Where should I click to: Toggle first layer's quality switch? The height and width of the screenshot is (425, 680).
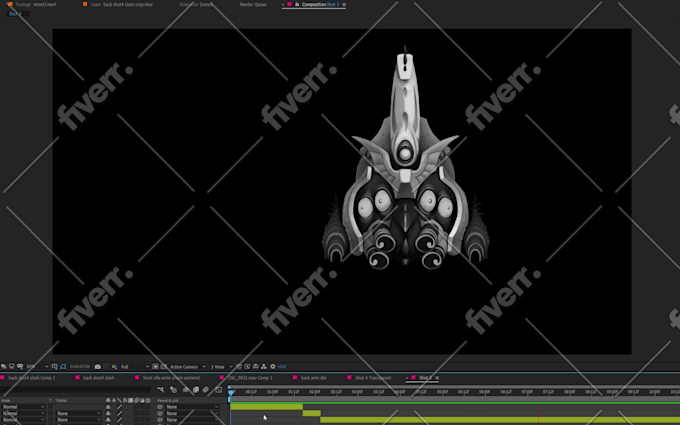[120, 407]
